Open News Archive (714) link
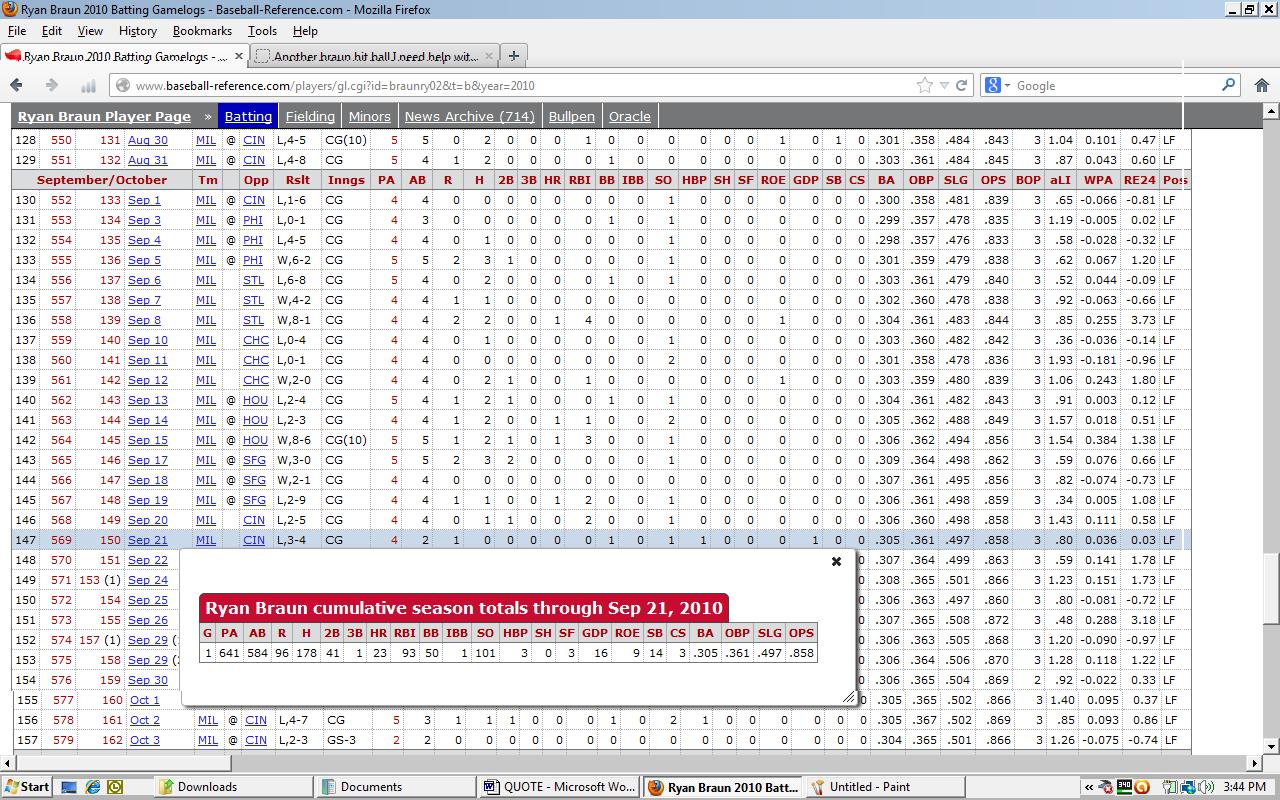 pyautogui.click(x=469, y=116)
